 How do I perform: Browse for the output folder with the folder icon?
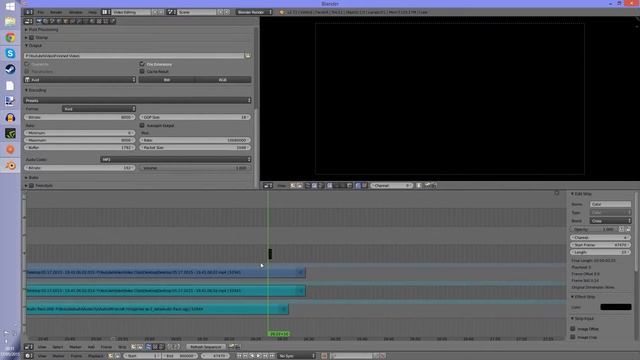pyautogui.click(x=248, y=56)
